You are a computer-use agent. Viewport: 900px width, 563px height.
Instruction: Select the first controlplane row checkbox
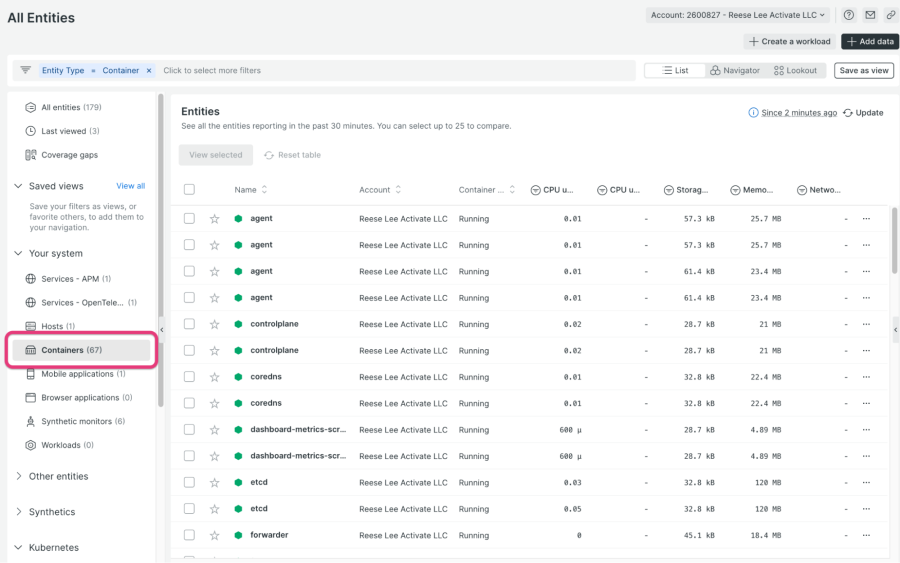(x=189, y=324)
